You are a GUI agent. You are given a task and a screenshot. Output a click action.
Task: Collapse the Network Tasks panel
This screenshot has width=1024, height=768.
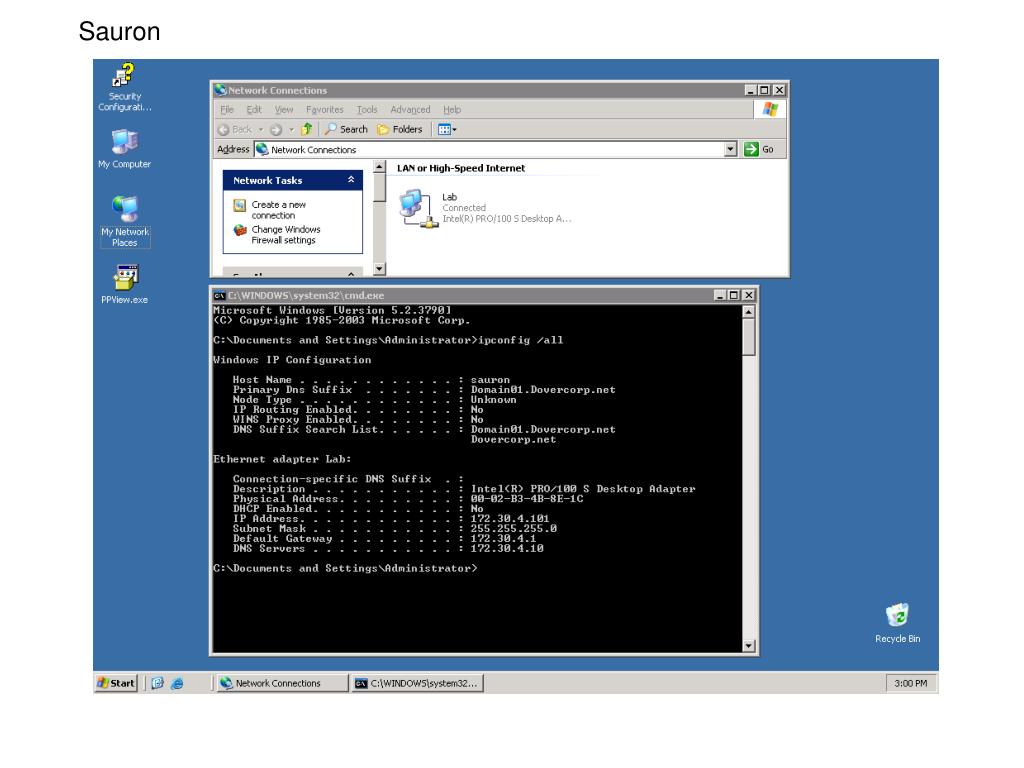(351, 180)
